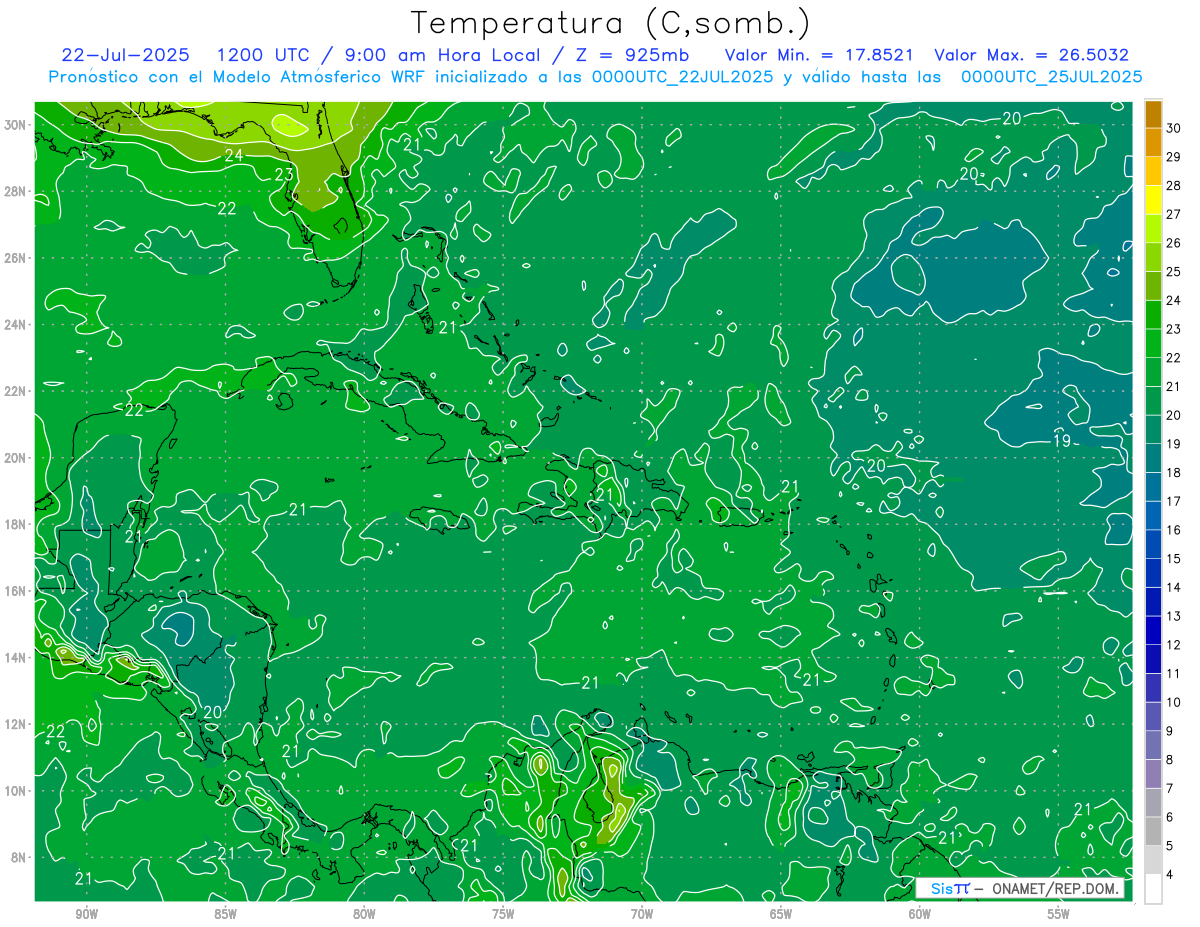This screenshot has width=1200, height=927.
Task: Click longitude axis label '90W'
Action: 86,914
